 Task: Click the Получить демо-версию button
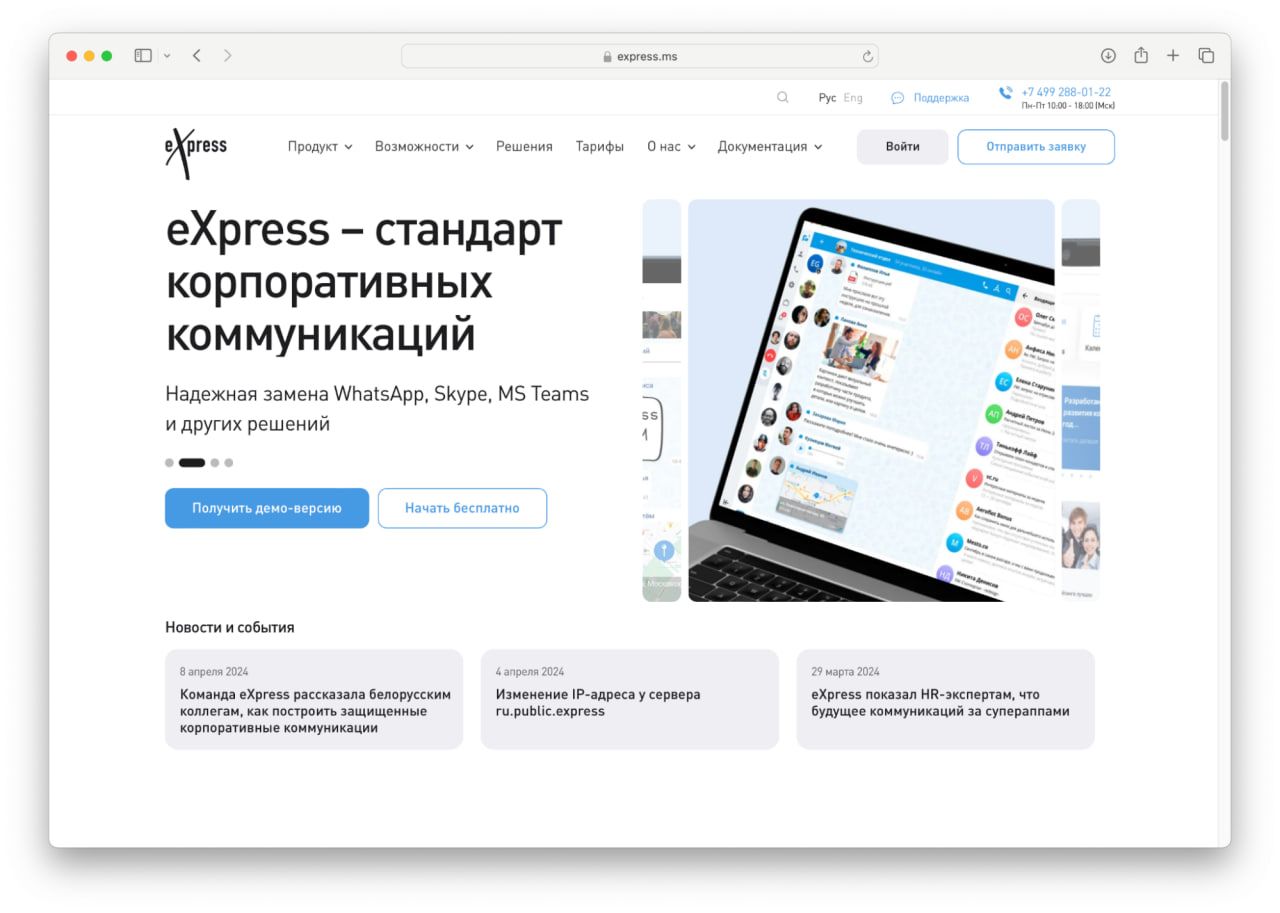[x=267, y=508]
